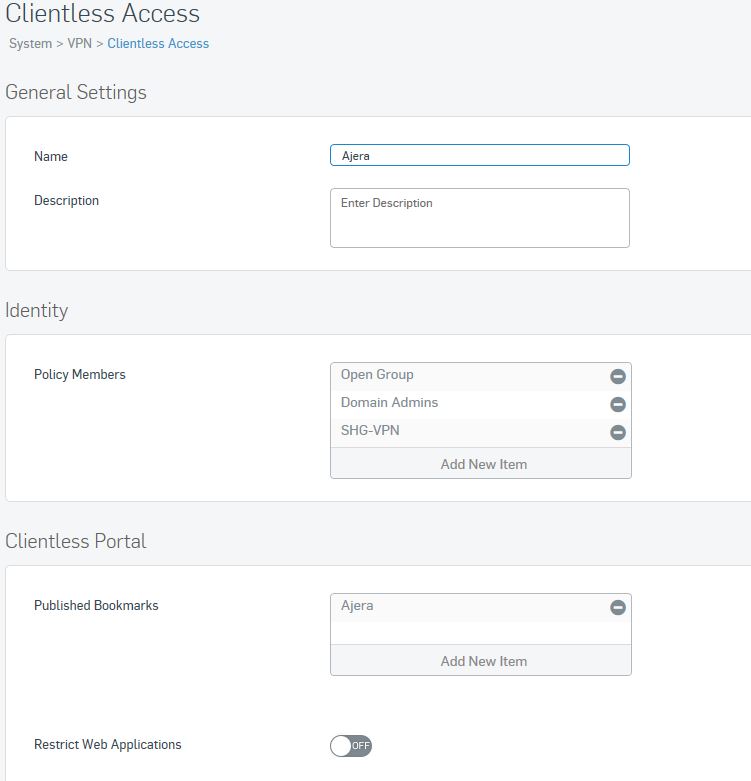751x781 pixels.
Task: Select the Domain Admins member entry
Action: tap(468, 404)
